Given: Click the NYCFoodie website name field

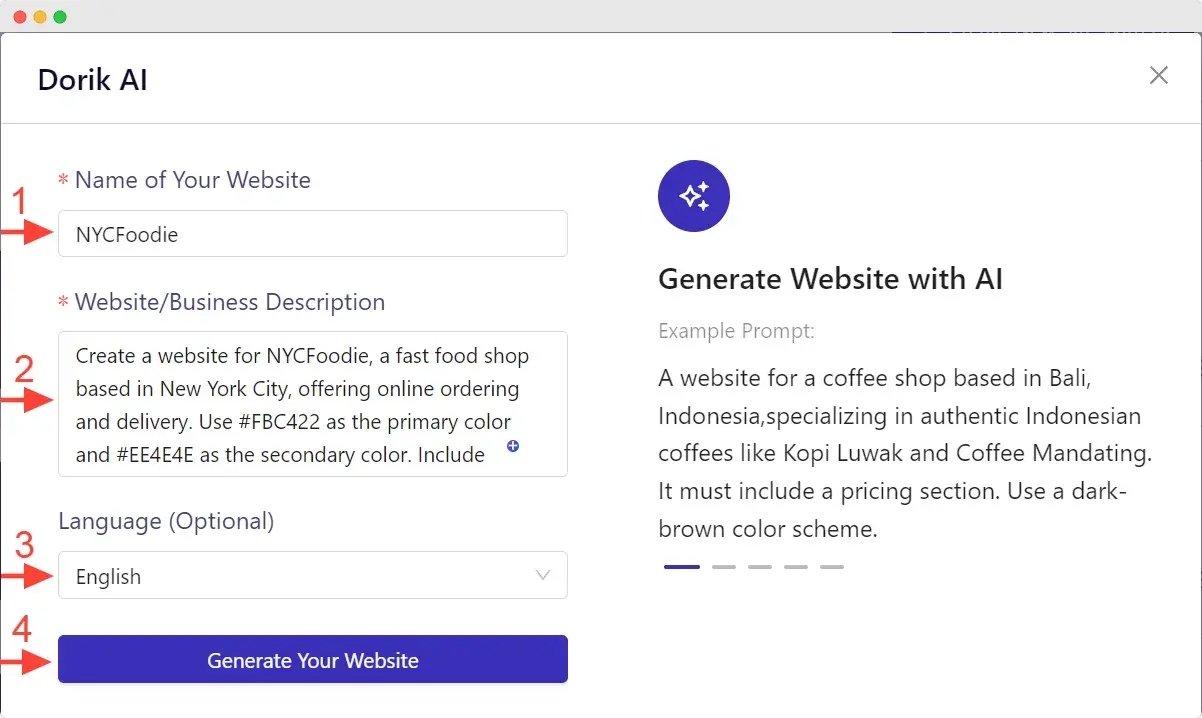Looking at the screenshot, I should click(312, 234).
